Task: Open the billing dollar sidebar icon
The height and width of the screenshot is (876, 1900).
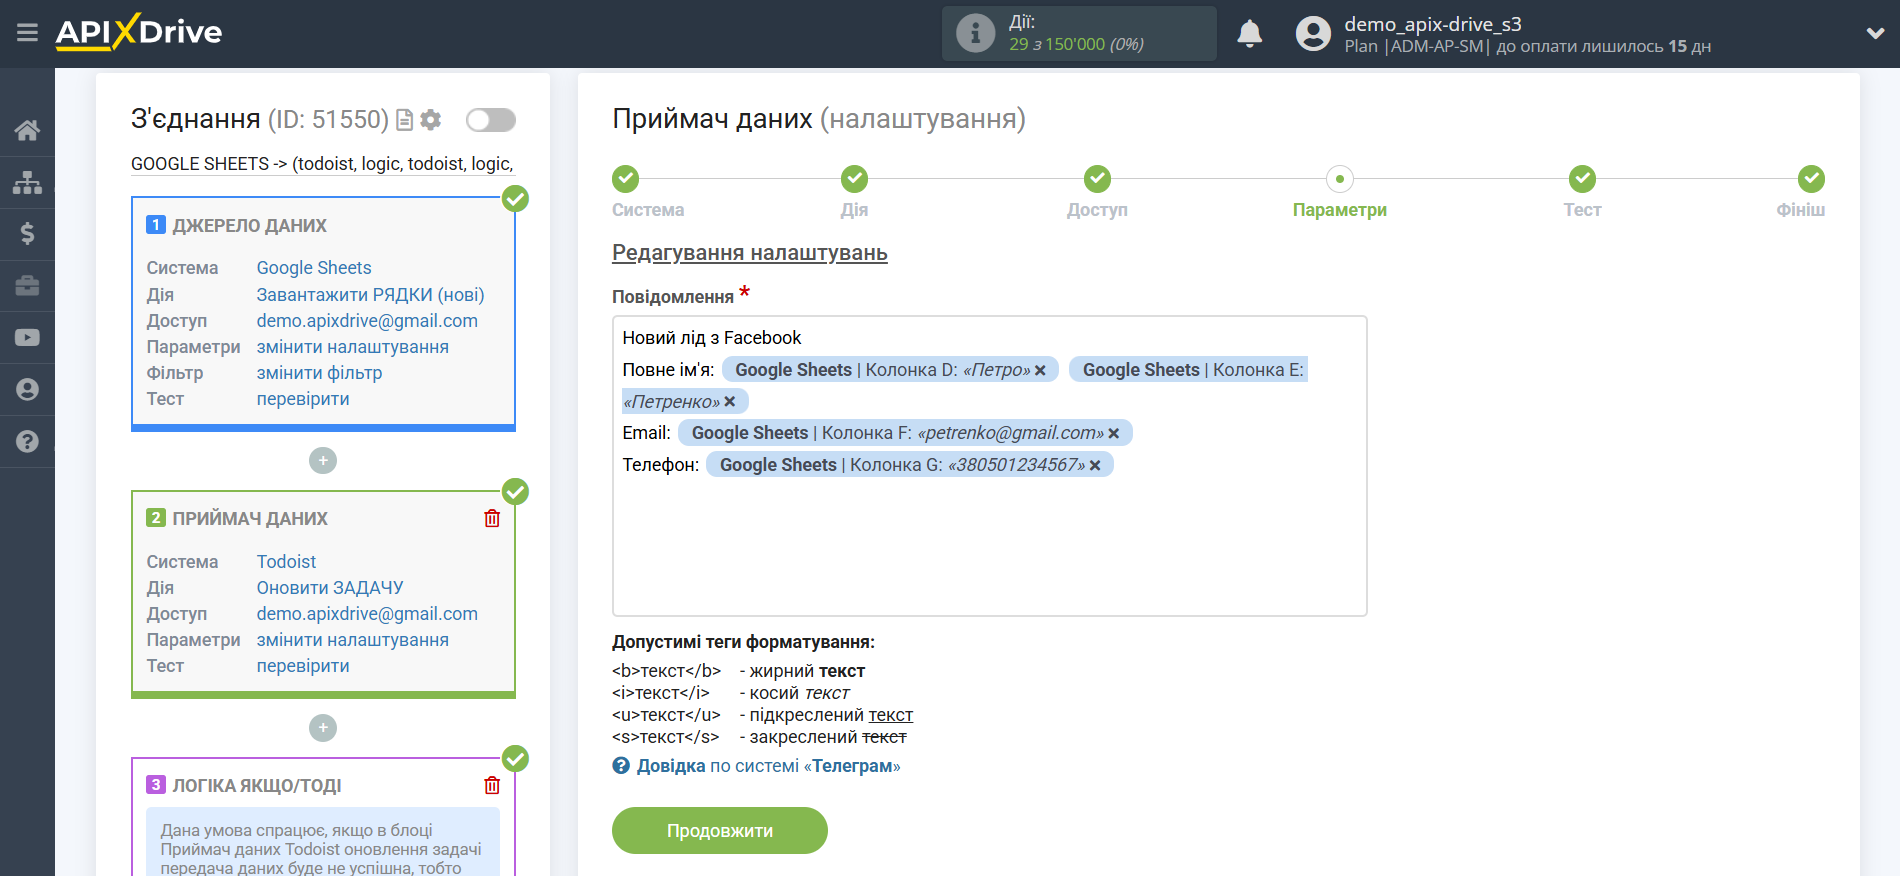Action: pyautogui.click(x=27, y=234)
